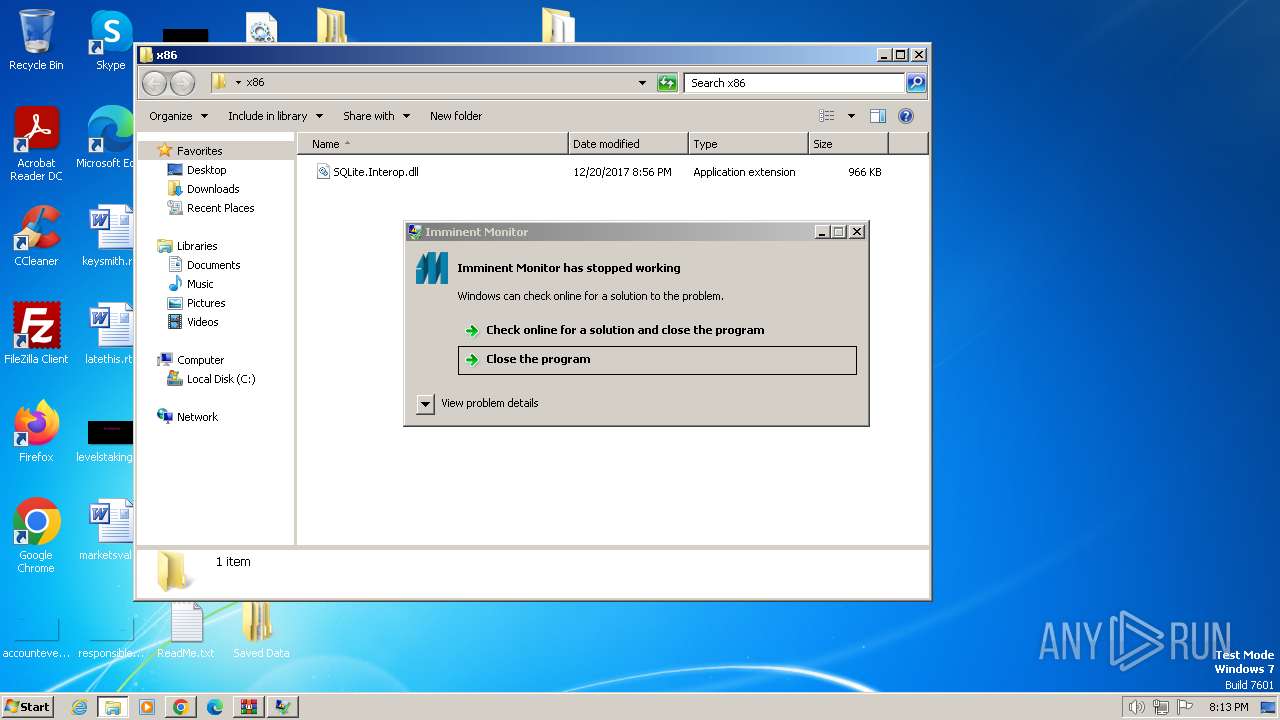Open Videos library
This screenshot has width=1280, height=720.
pos(202,322)
